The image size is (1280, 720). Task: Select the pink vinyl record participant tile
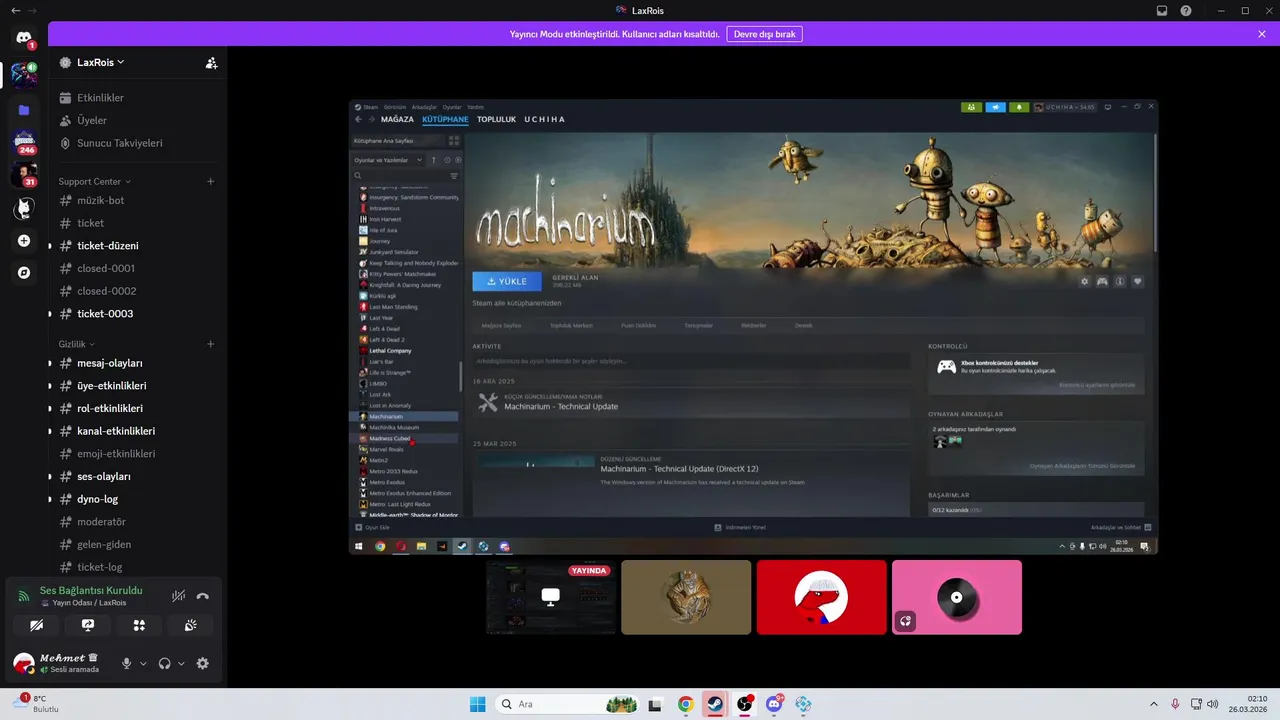[957, 597]
